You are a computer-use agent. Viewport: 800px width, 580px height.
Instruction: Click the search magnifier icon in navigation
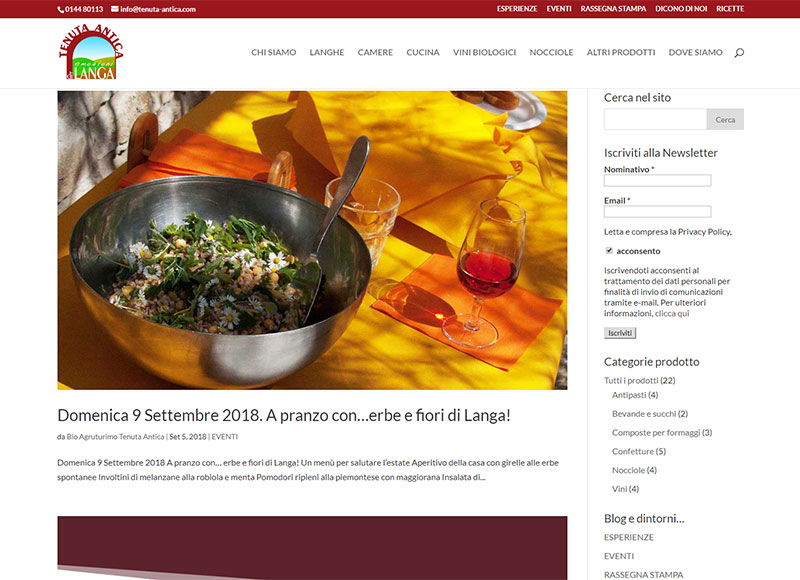click(x=739, y=53)
